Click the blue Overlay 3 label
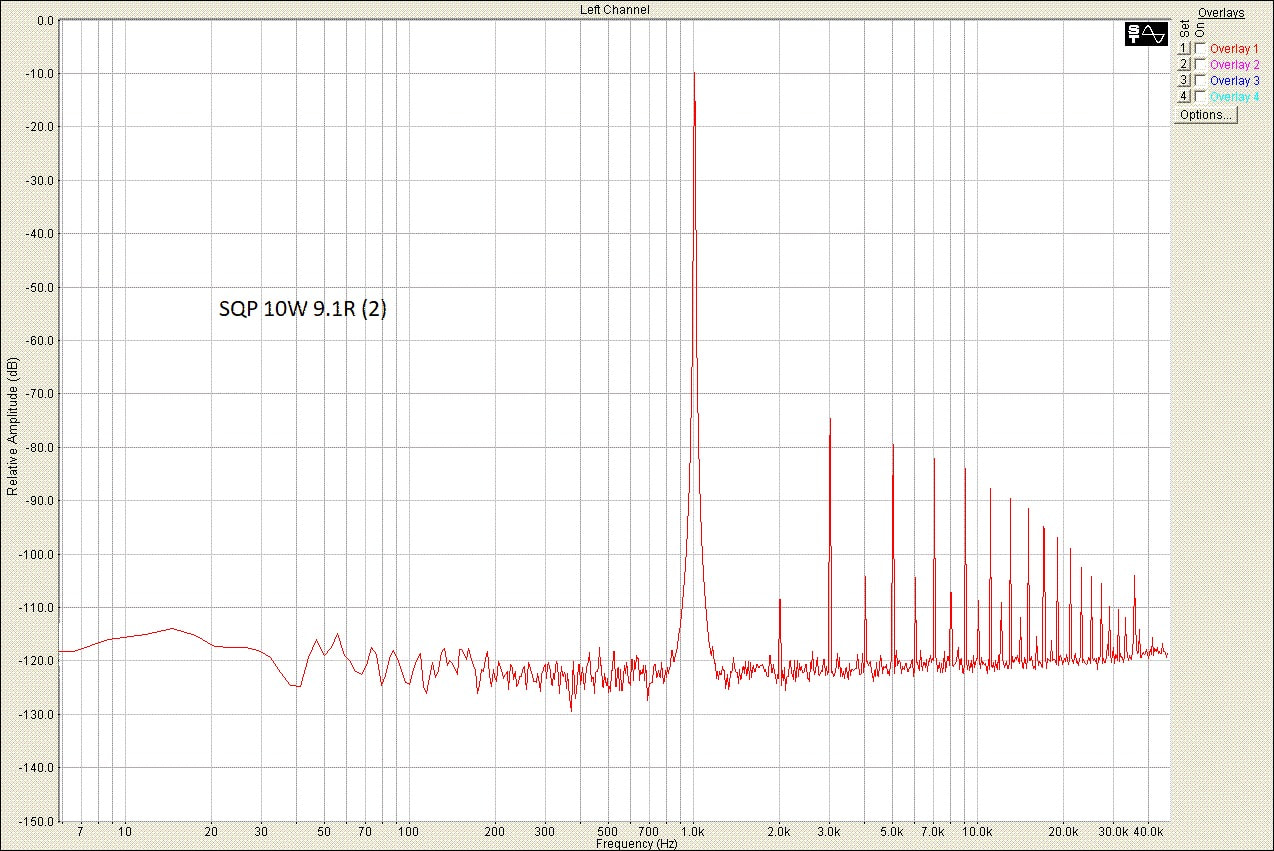This screenshot has height=851, width=1274. [x=1234, y=80]
